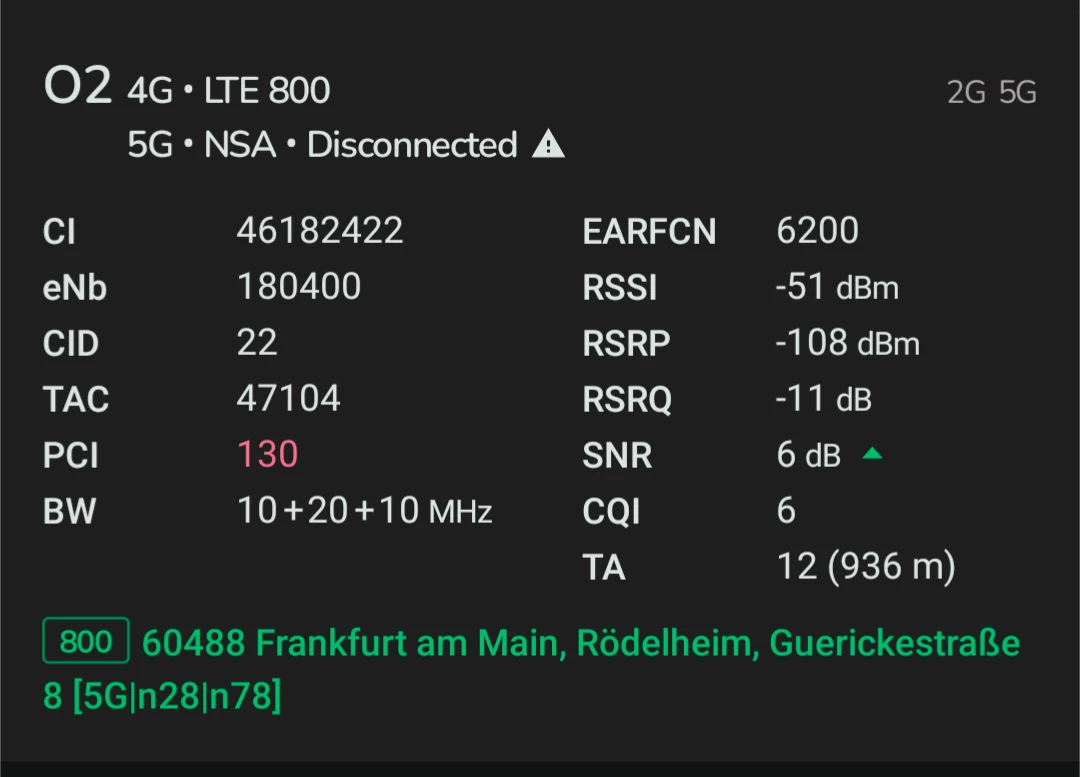The width and height of the screenshot is (1080, 777).
Task: Select the 5G label at top right
Action: pyautogui.click(x=1017, y=93)
